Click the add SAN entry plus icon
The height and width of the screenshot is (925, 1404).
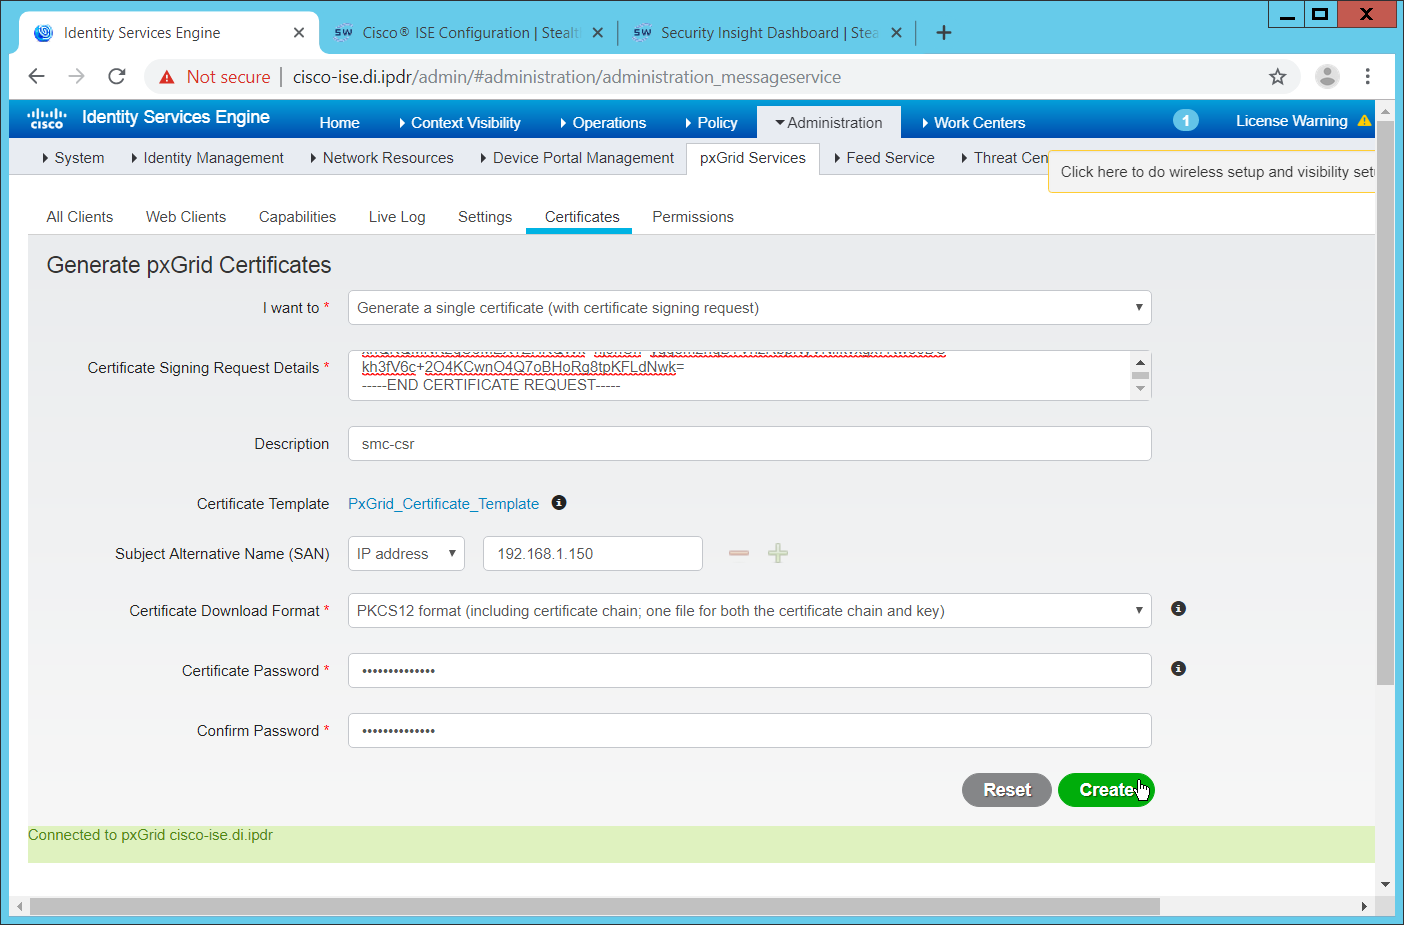pos(778,553)
